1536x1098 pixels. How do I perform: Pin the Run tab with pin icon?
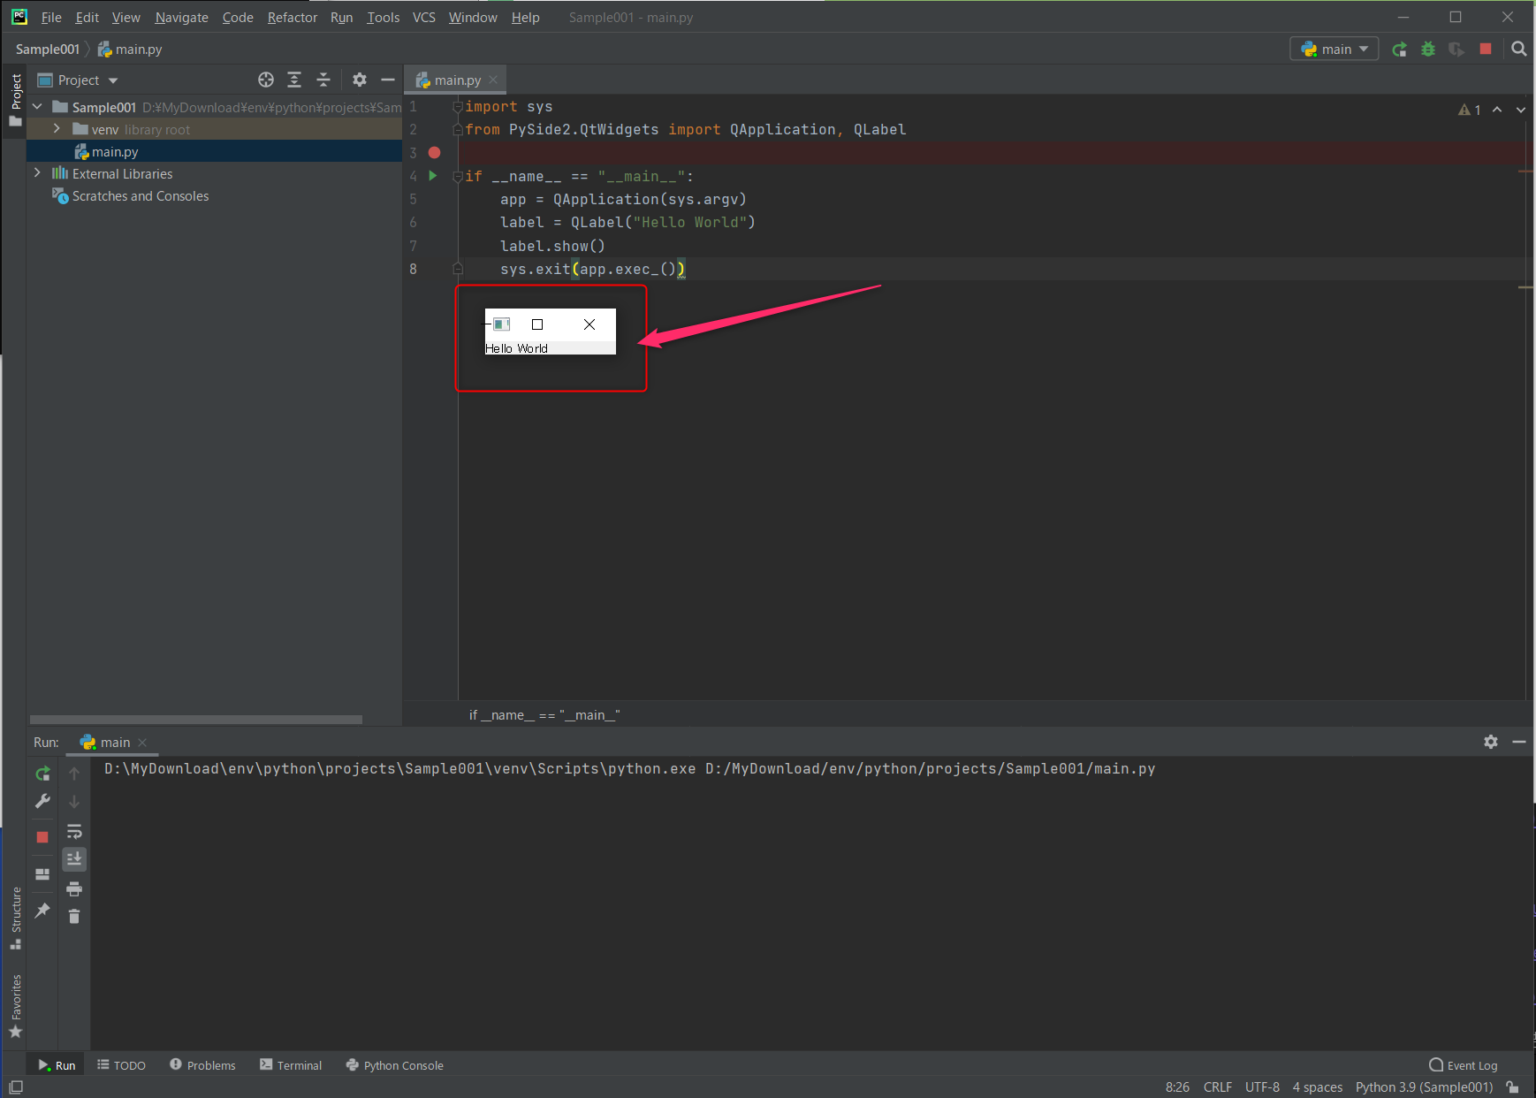pyautogui.click(x=42, y=910)
